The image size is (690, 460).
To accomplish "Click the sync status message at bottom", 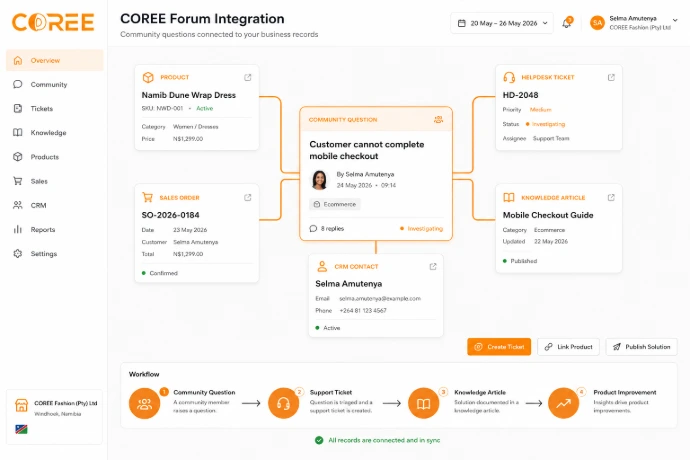I will (378, 440).
